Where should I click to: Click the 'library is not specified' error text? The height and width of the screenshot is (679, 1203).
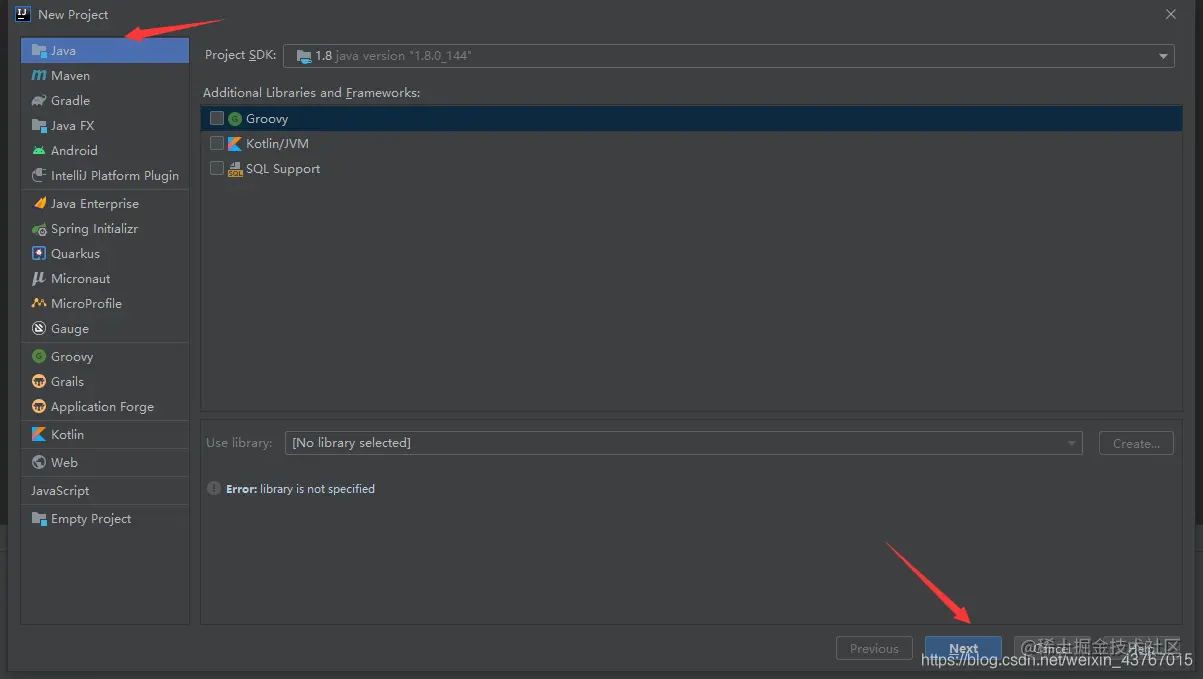click(317, 488)
